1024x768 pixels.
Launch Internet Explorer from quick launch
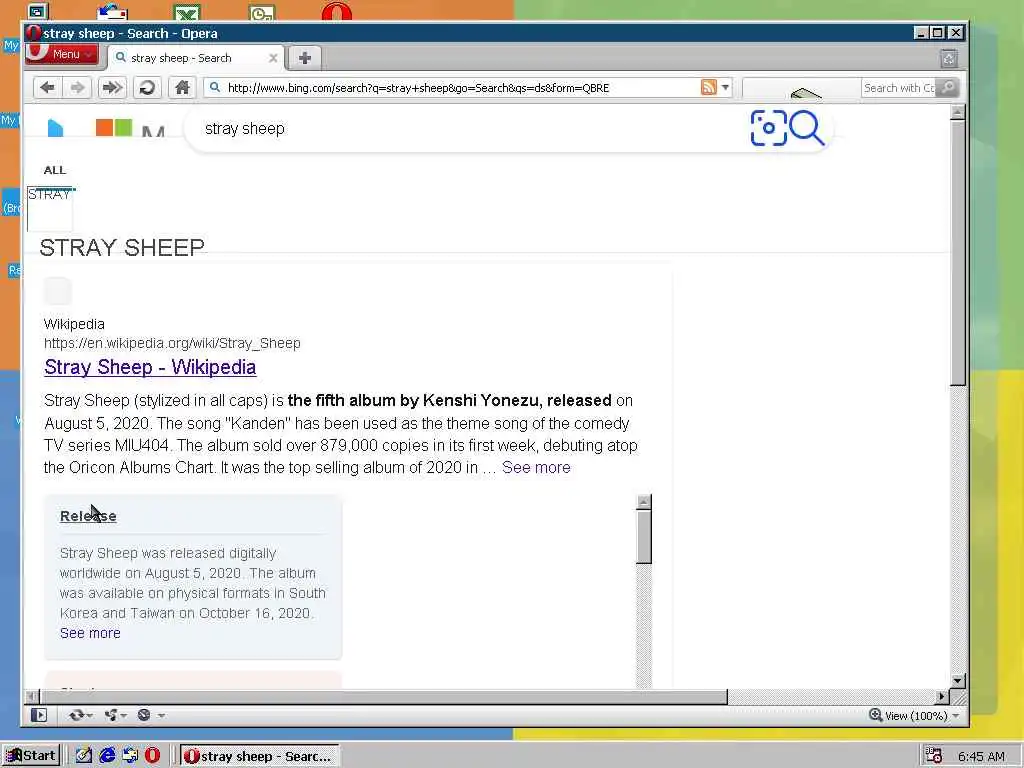click(107, 756)
